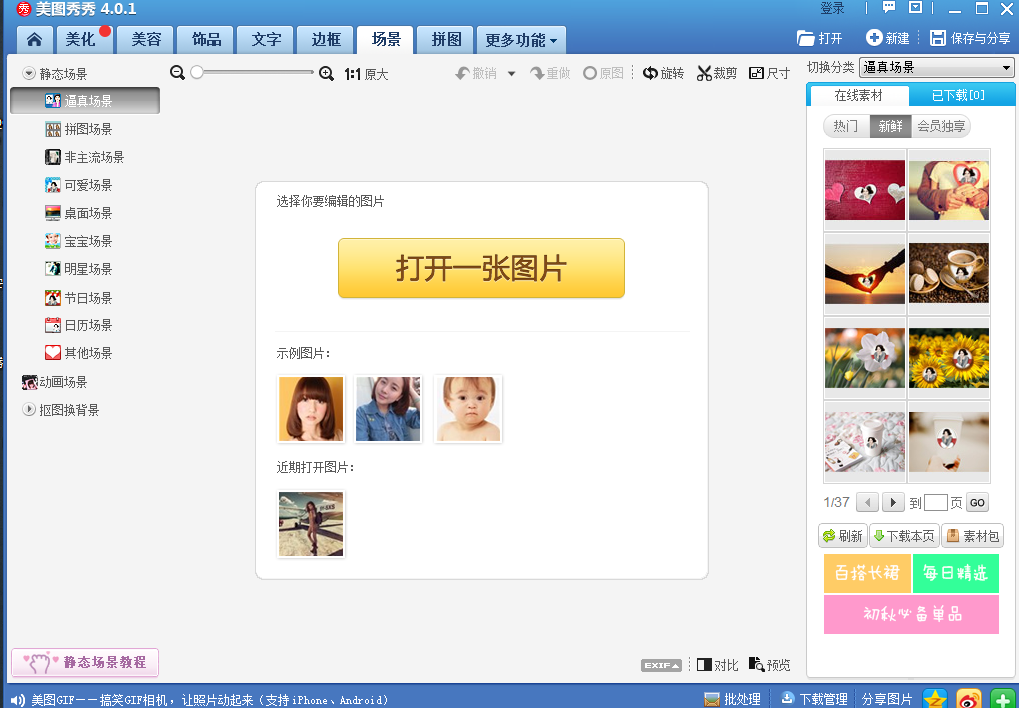Go to next material page arrow

click(894, 503)
